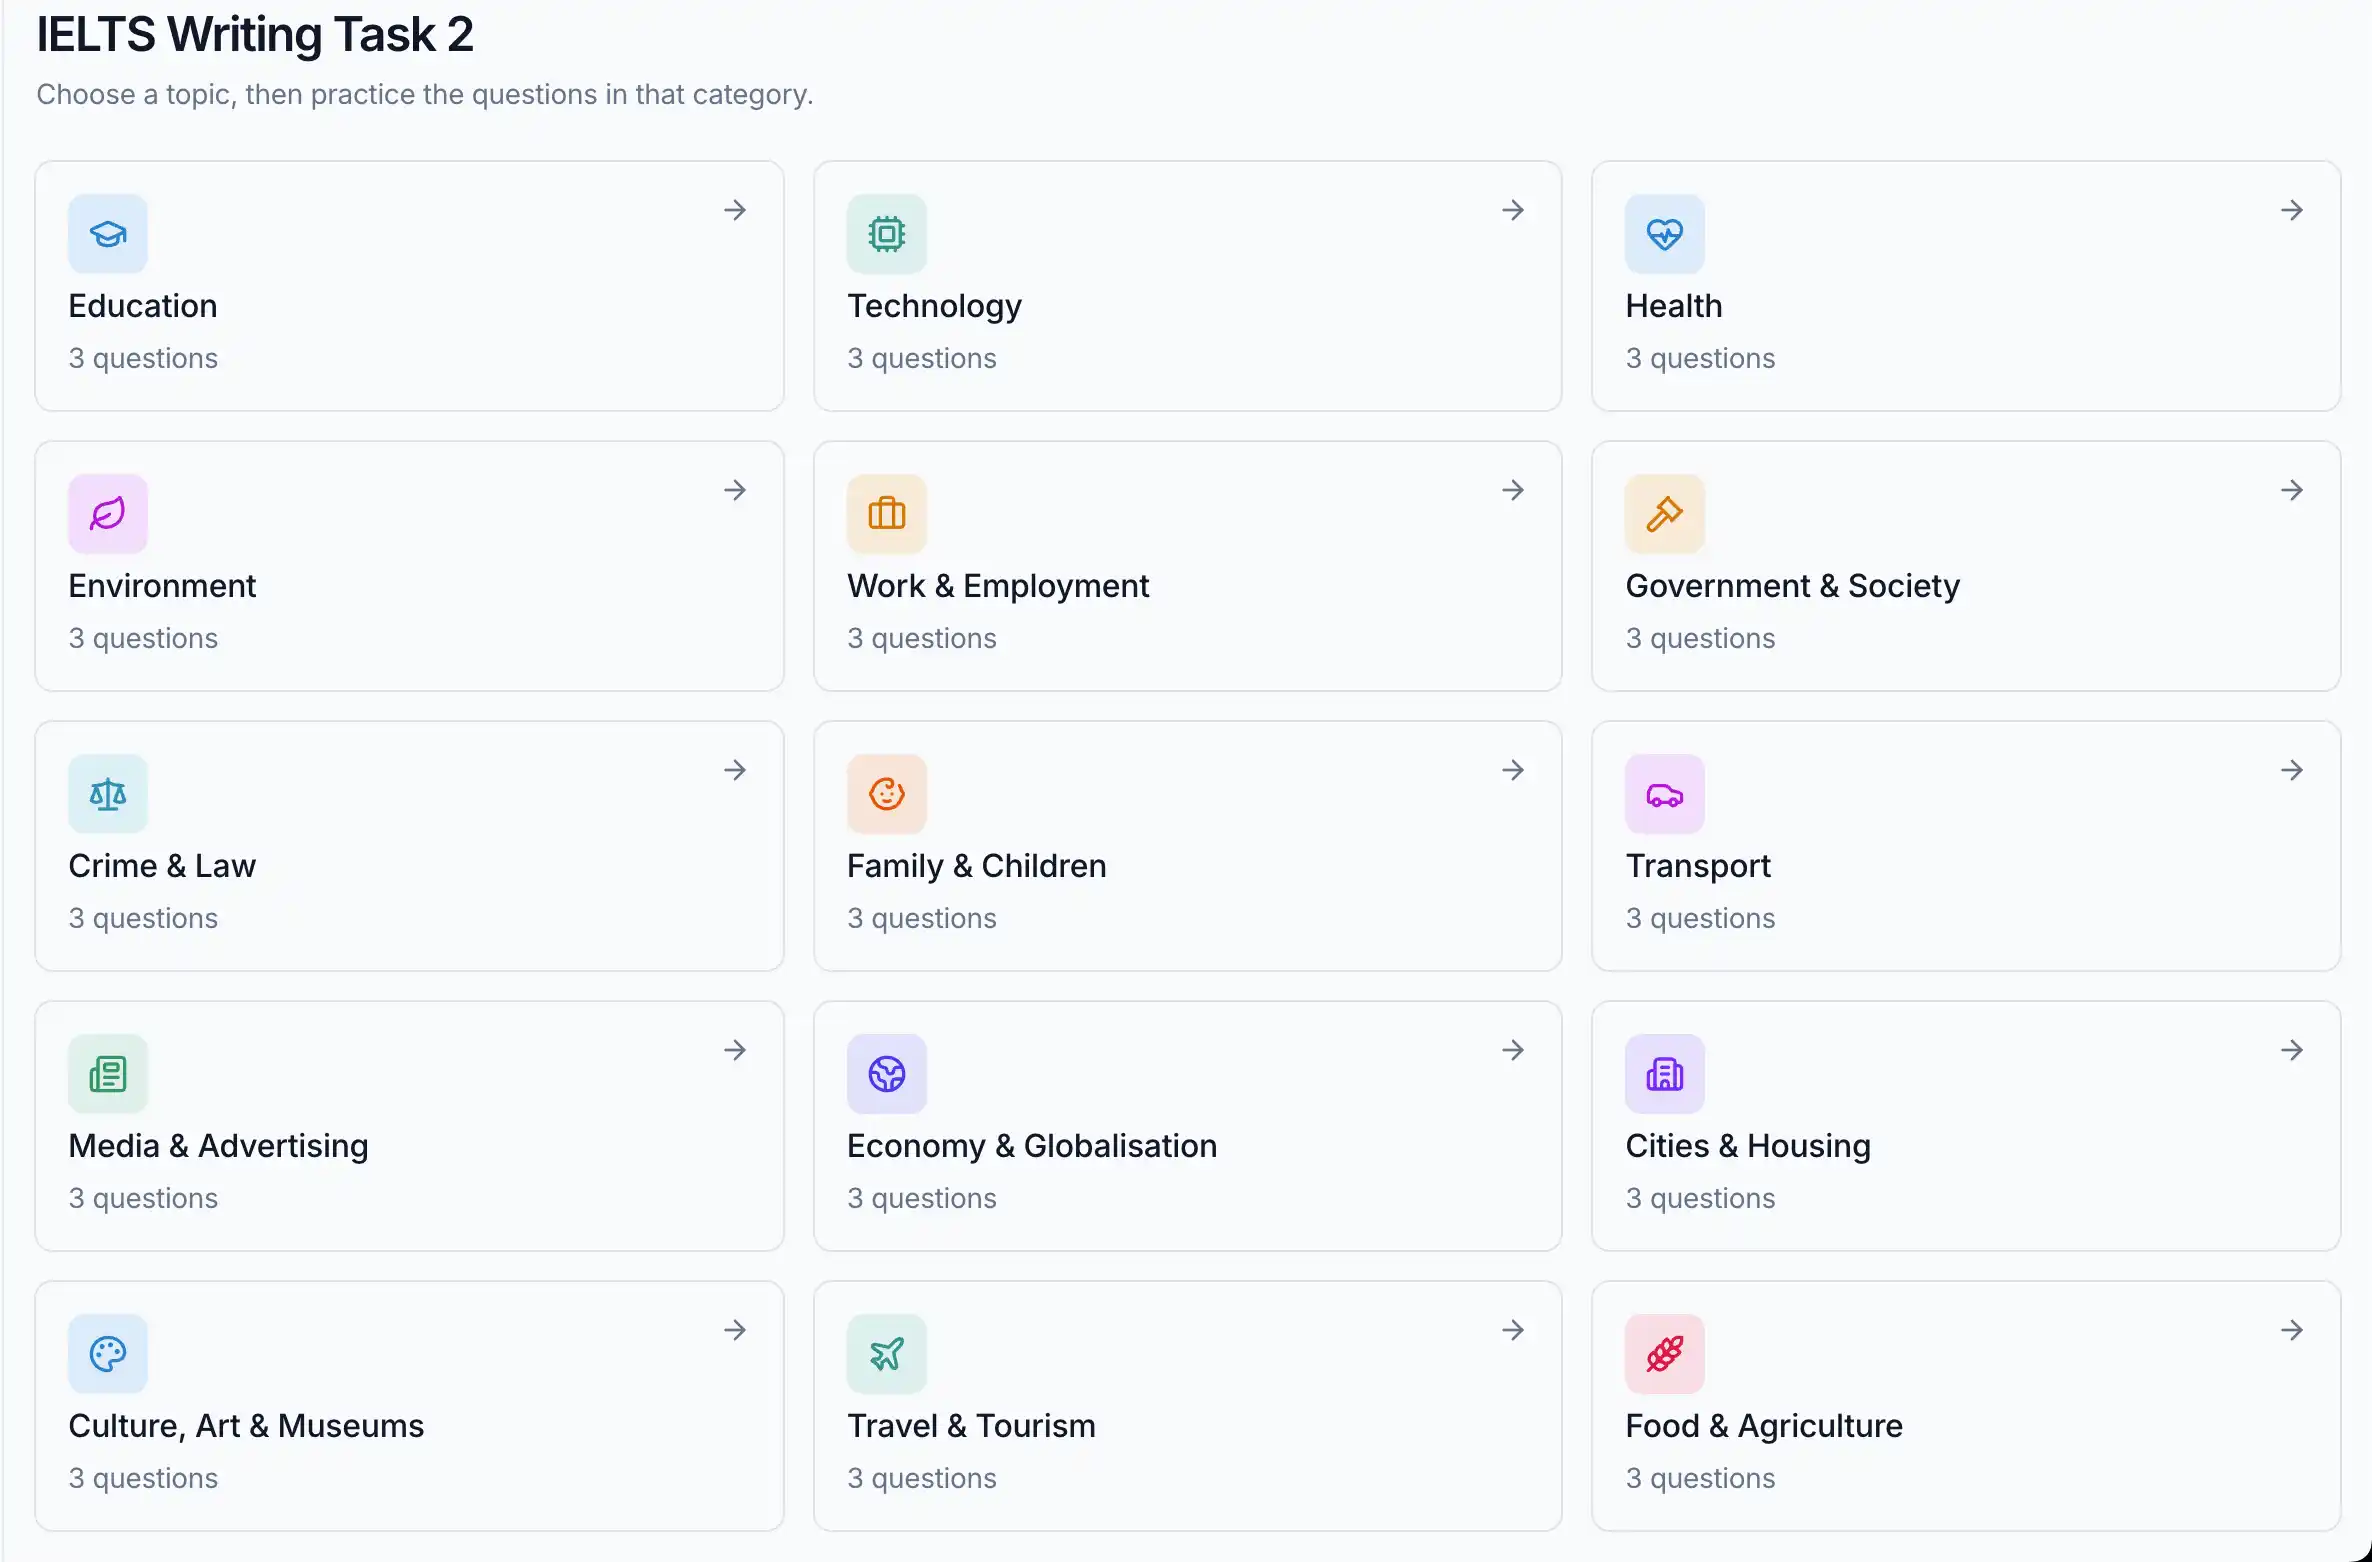Click the gavel icon for Government & Society
2372x1562 pixels.
(1665, 514)
